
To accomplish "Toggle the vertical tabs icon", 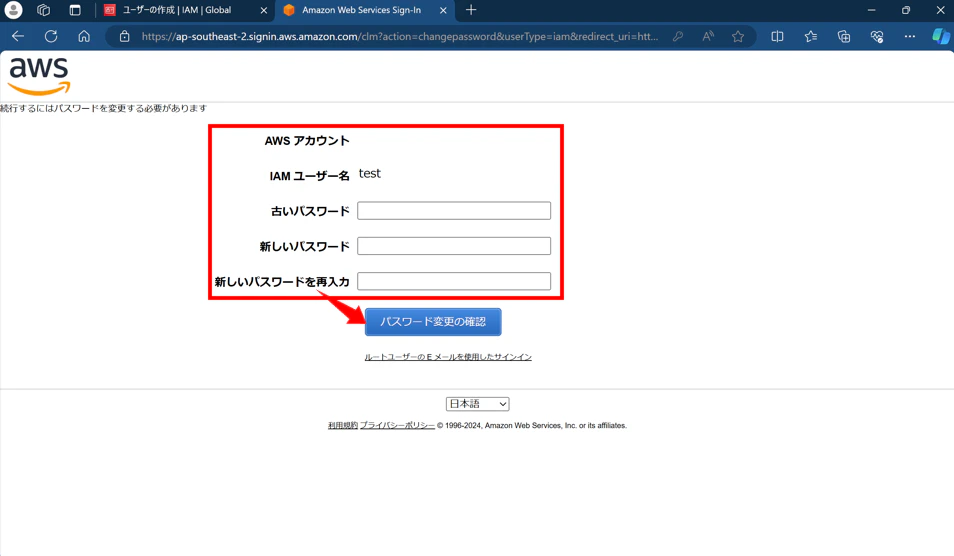I will click(75, 10).
